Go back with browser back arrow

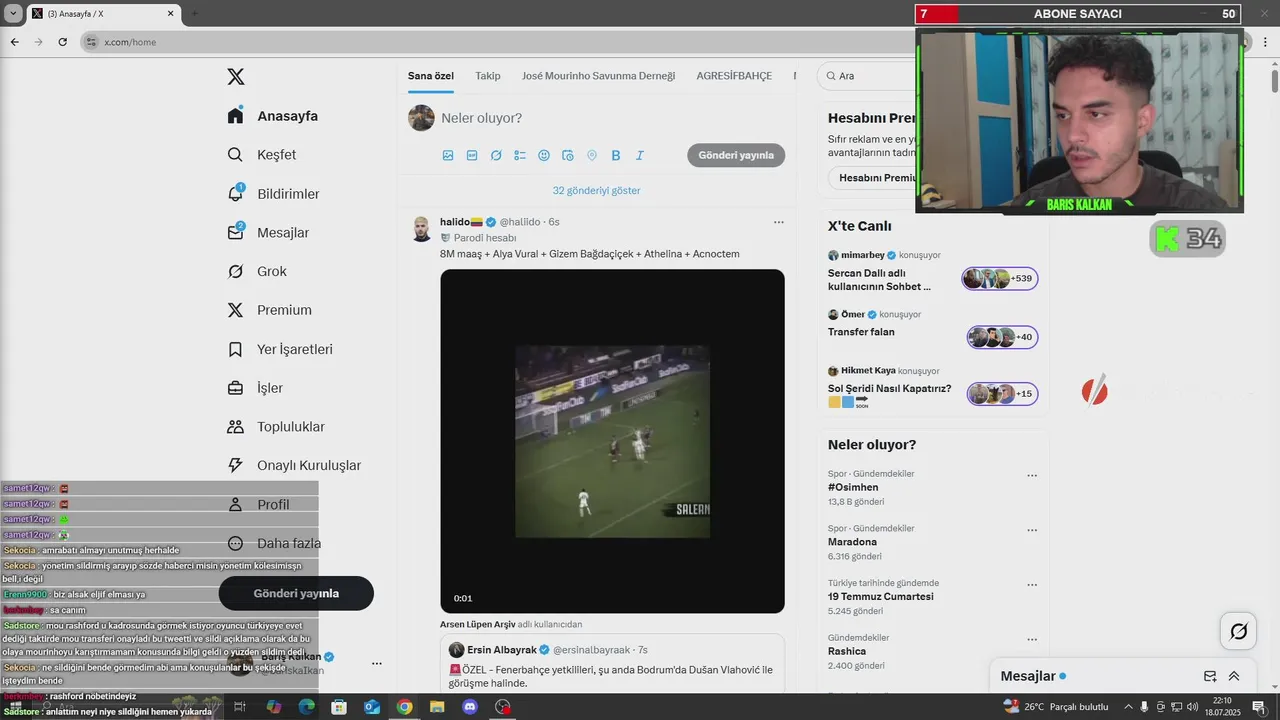coord(15,42)
